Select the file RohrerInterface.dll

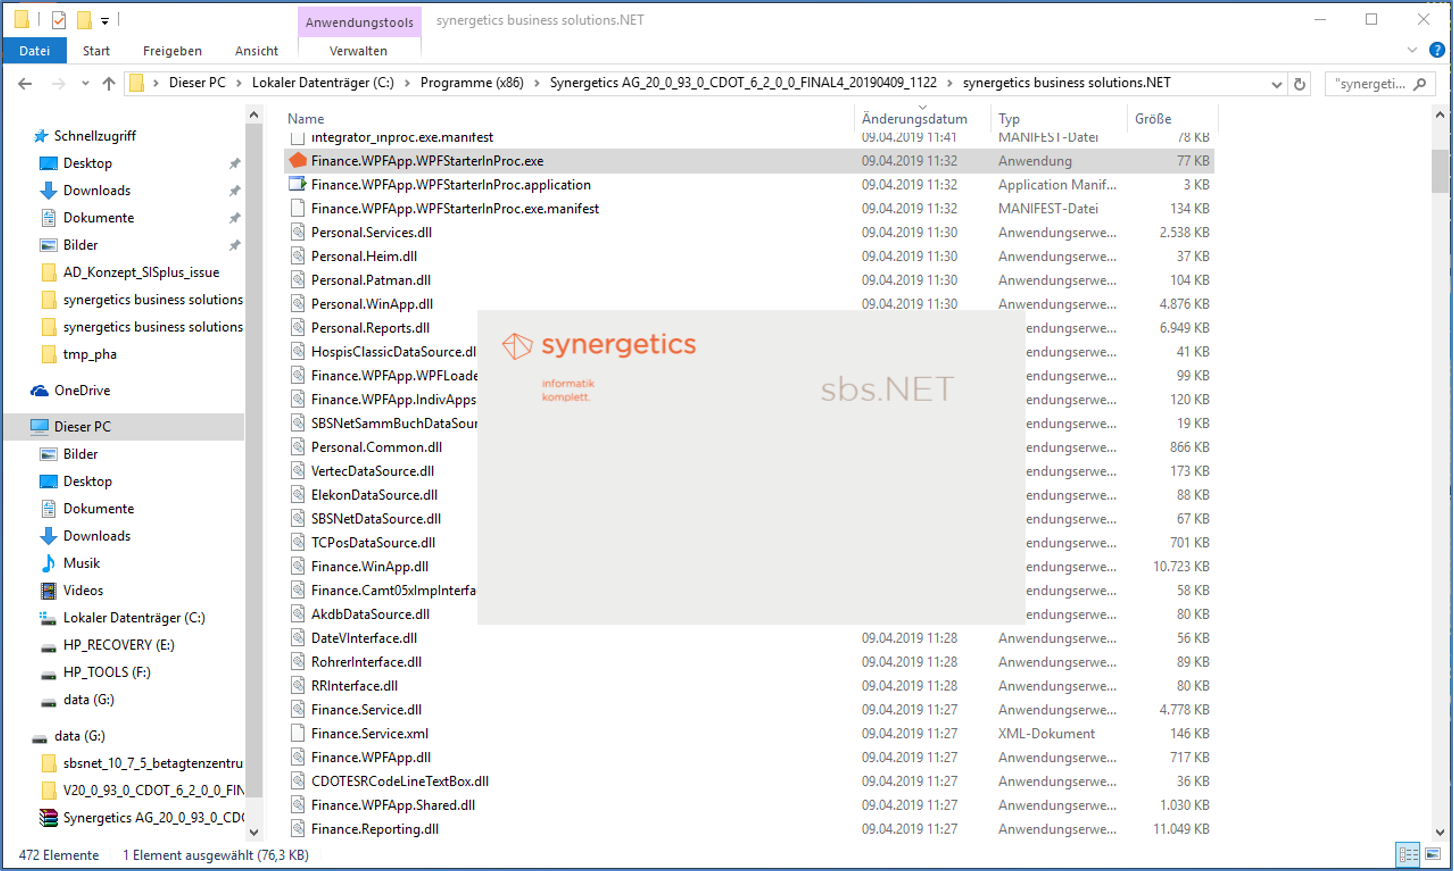point(366,662)
